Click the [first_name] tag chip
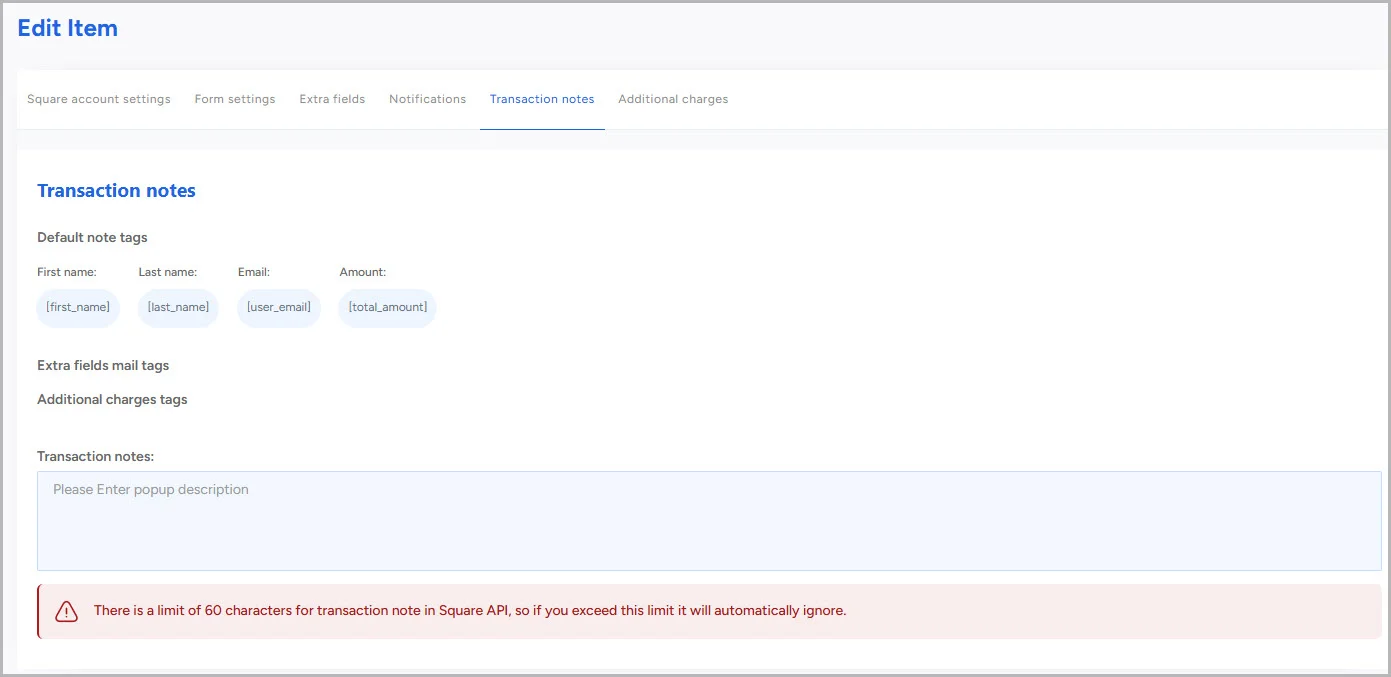 point(78,307)
